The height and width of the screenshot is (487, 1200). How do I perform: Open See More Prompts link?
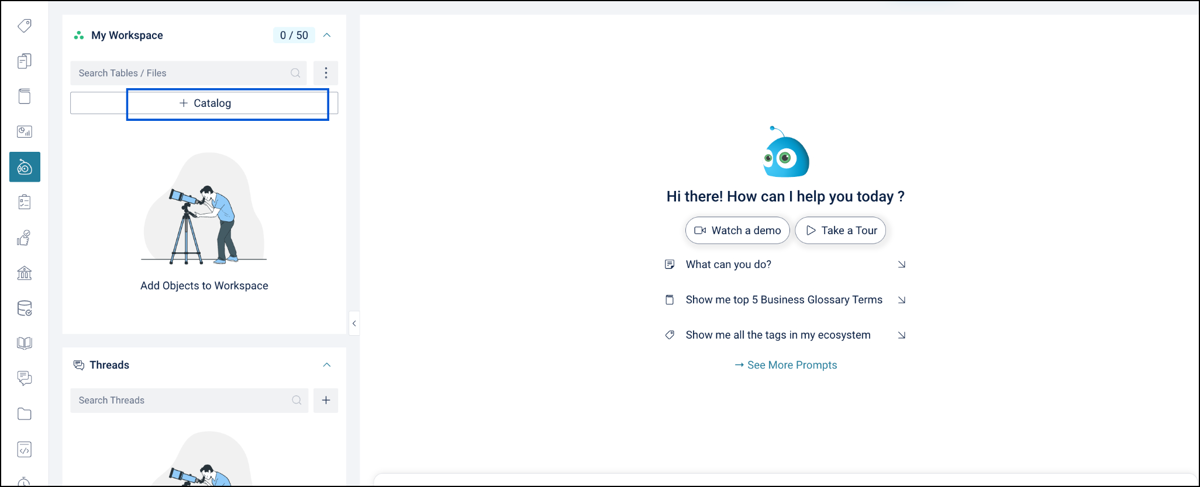tap(786, 365)
